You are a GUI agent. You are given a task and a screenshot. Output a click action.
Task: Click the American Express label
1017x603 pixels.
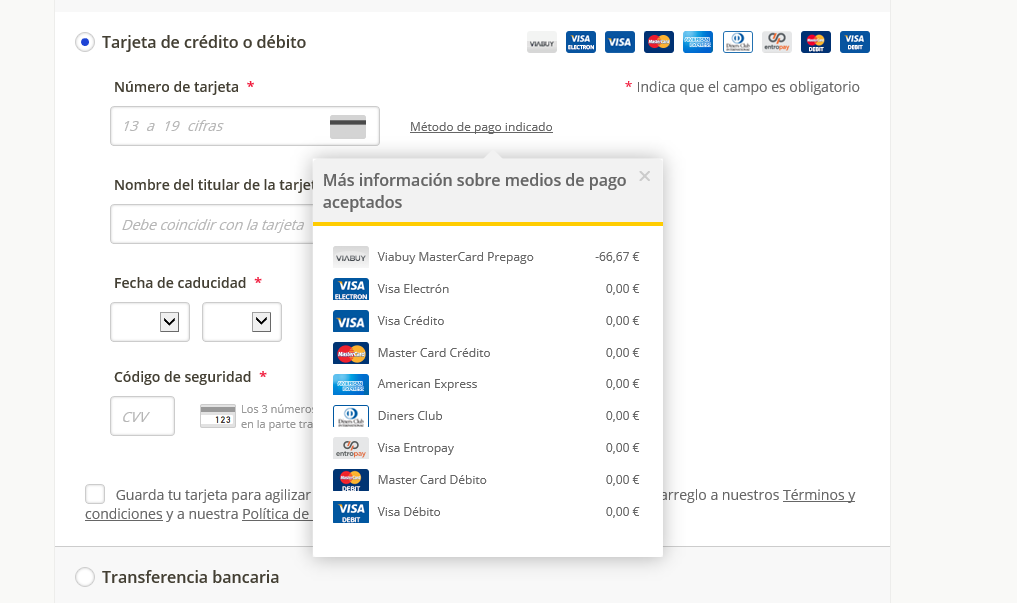pos(427,384)
